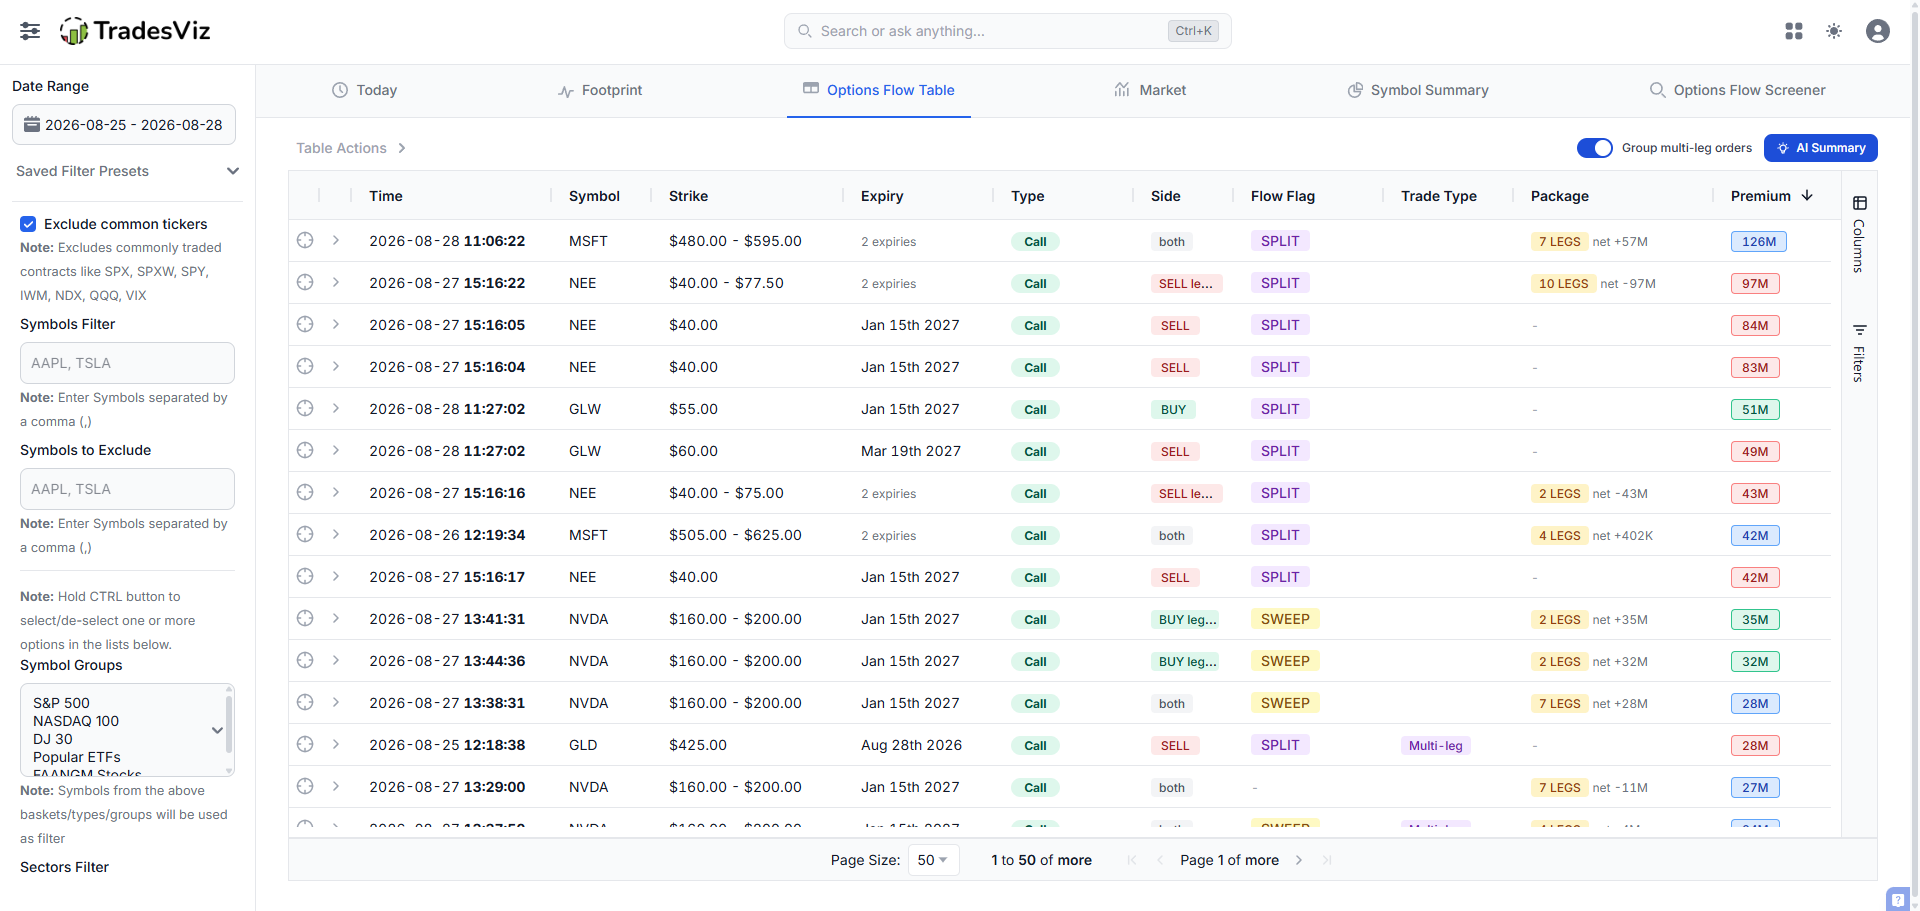Click the AI Summary button
The height and width of the screenshot is (911, 1920).
[x=1821, y=148]
